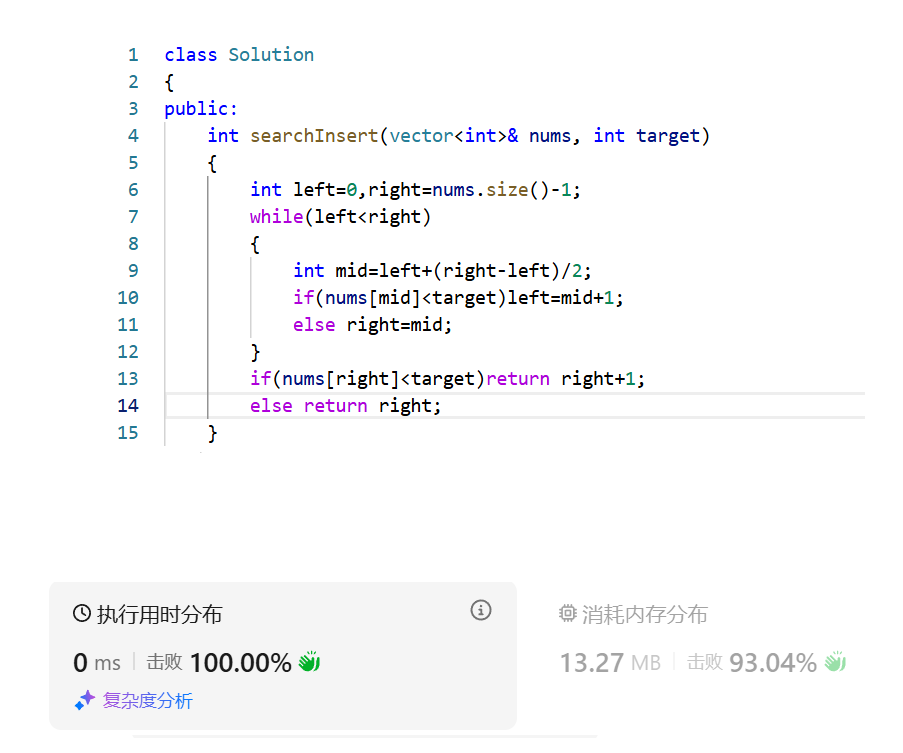Click 'searchInsert' function name
903x753 pixels.
pos(314,136)
